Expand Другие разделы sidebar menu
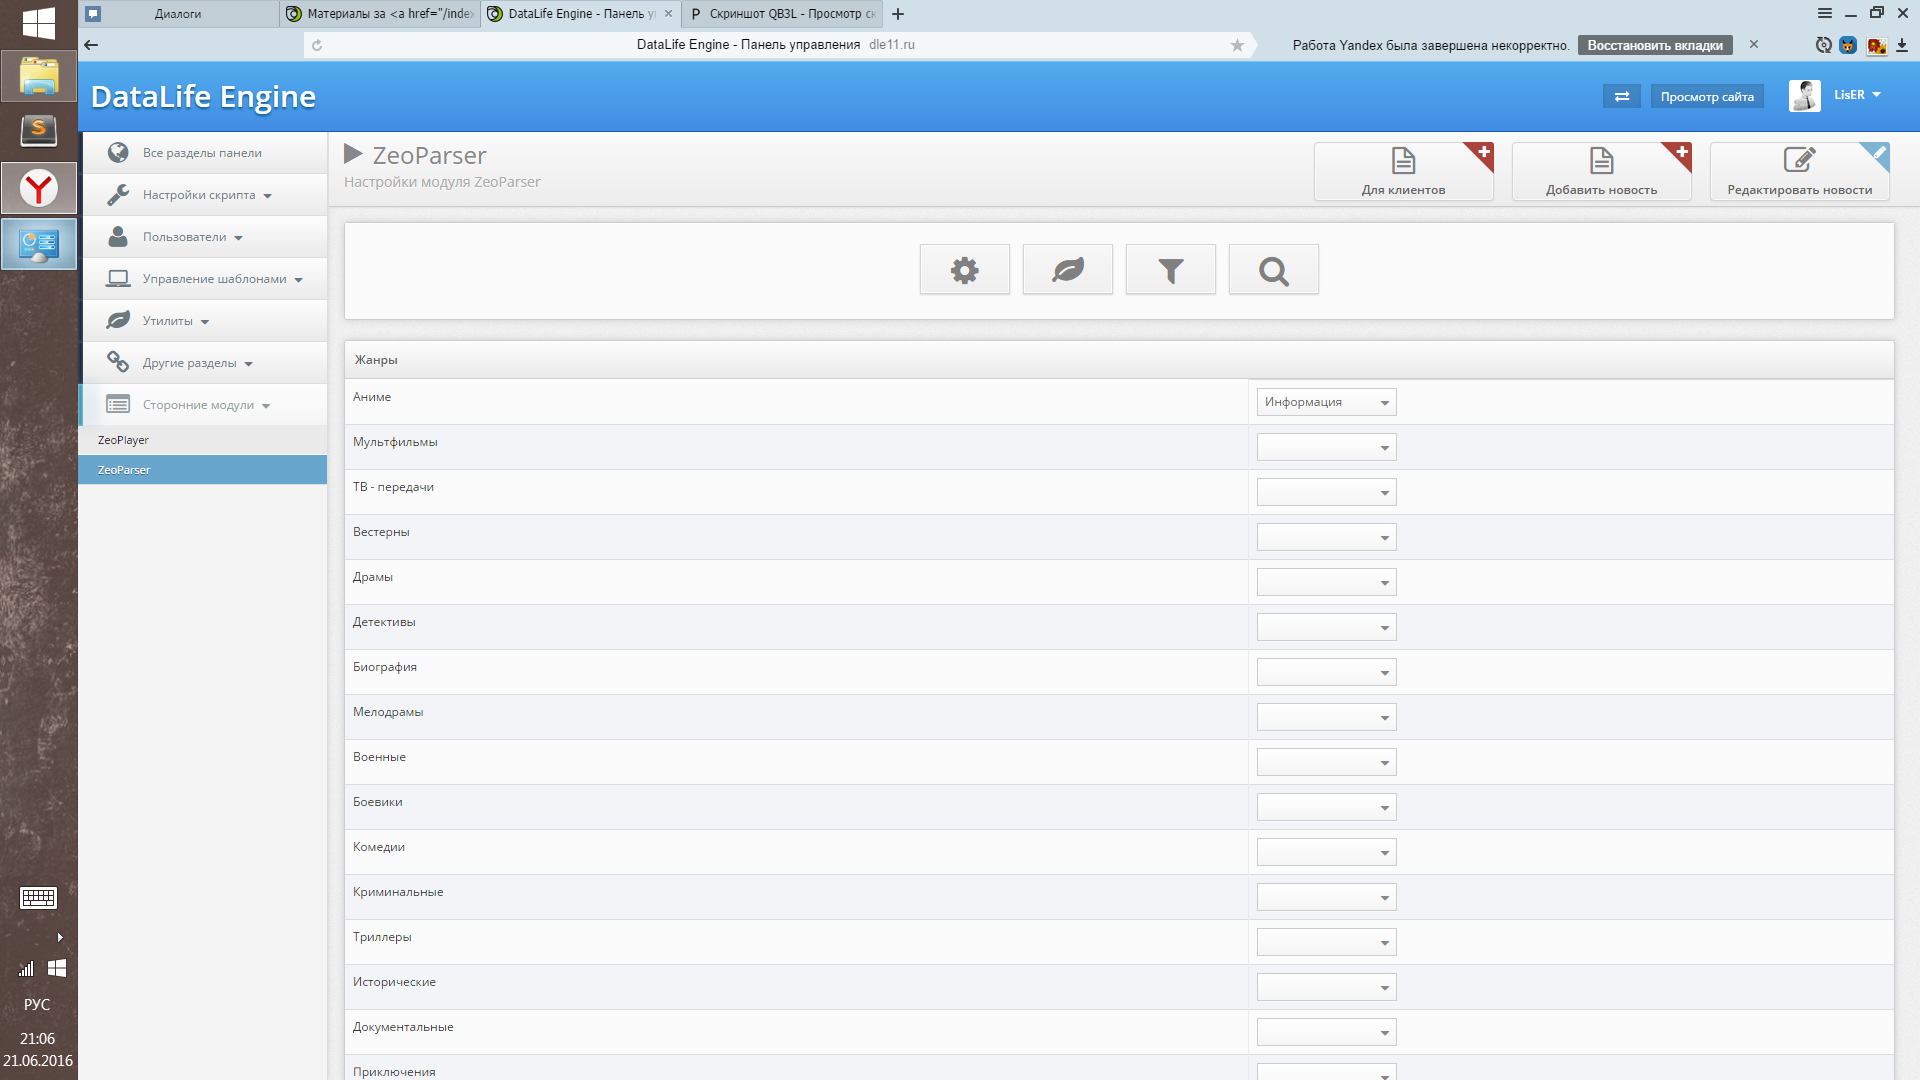This screenshot has height=1080, width=1920. coord(204,363)
